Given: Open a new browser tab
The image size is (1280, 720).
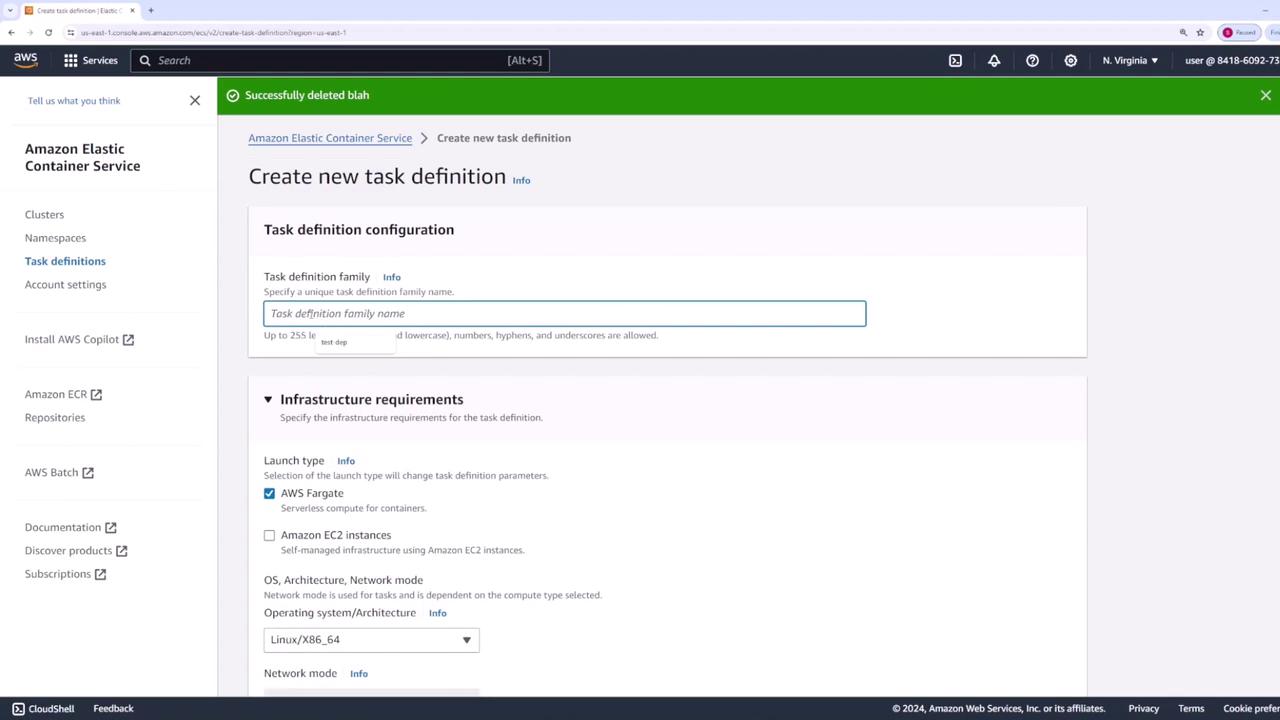Looking at the screenshot, I should click(x=151, y=10).
